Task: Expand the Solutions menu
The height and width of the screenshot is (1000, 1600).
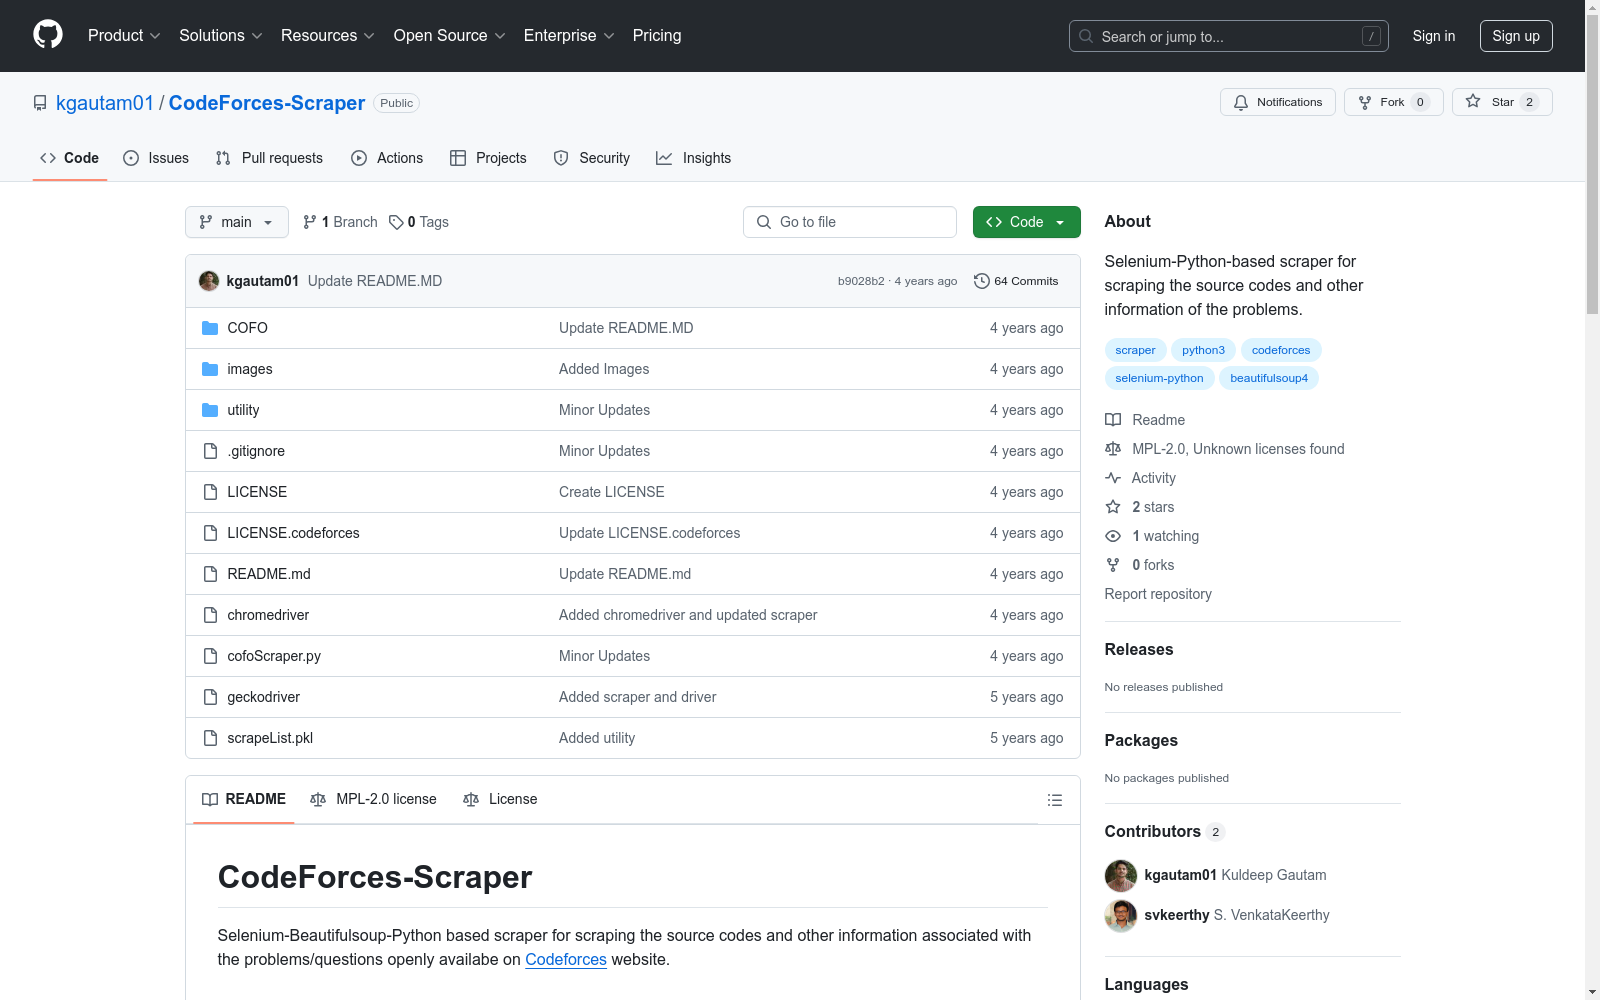Action: 221,36
